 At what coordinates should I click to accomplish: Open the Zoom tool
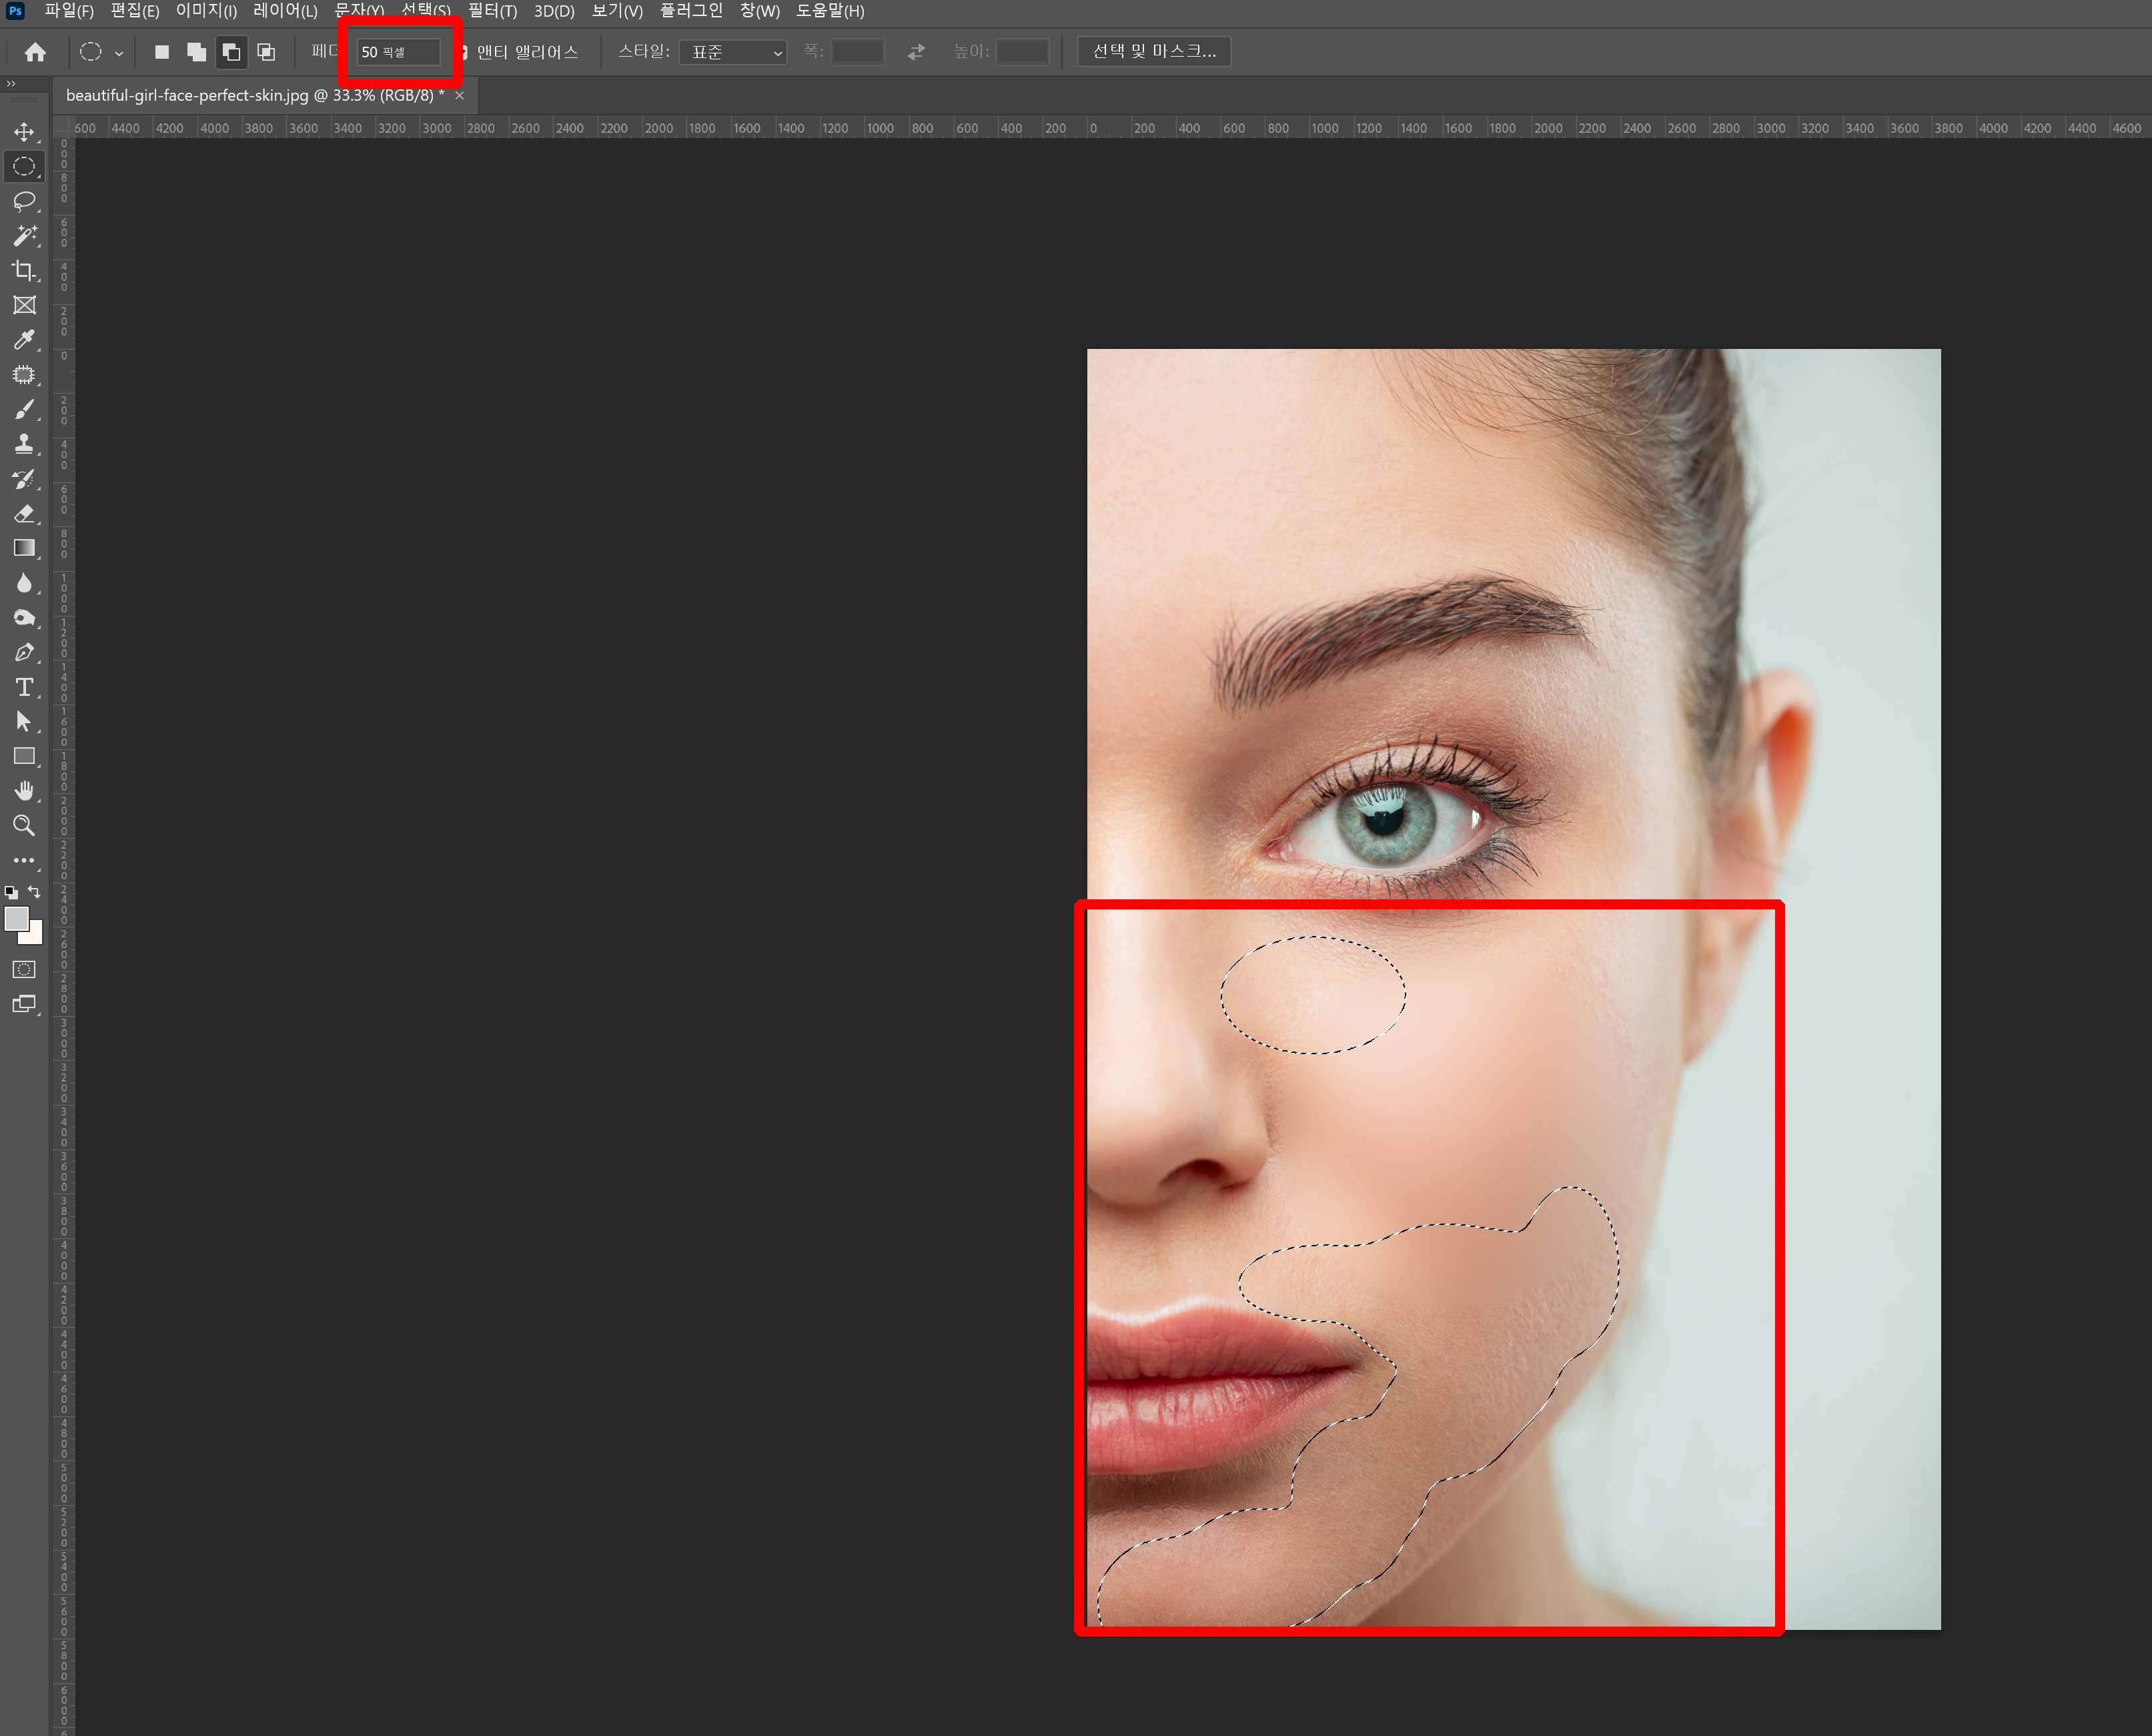click(x=24, y=826)
